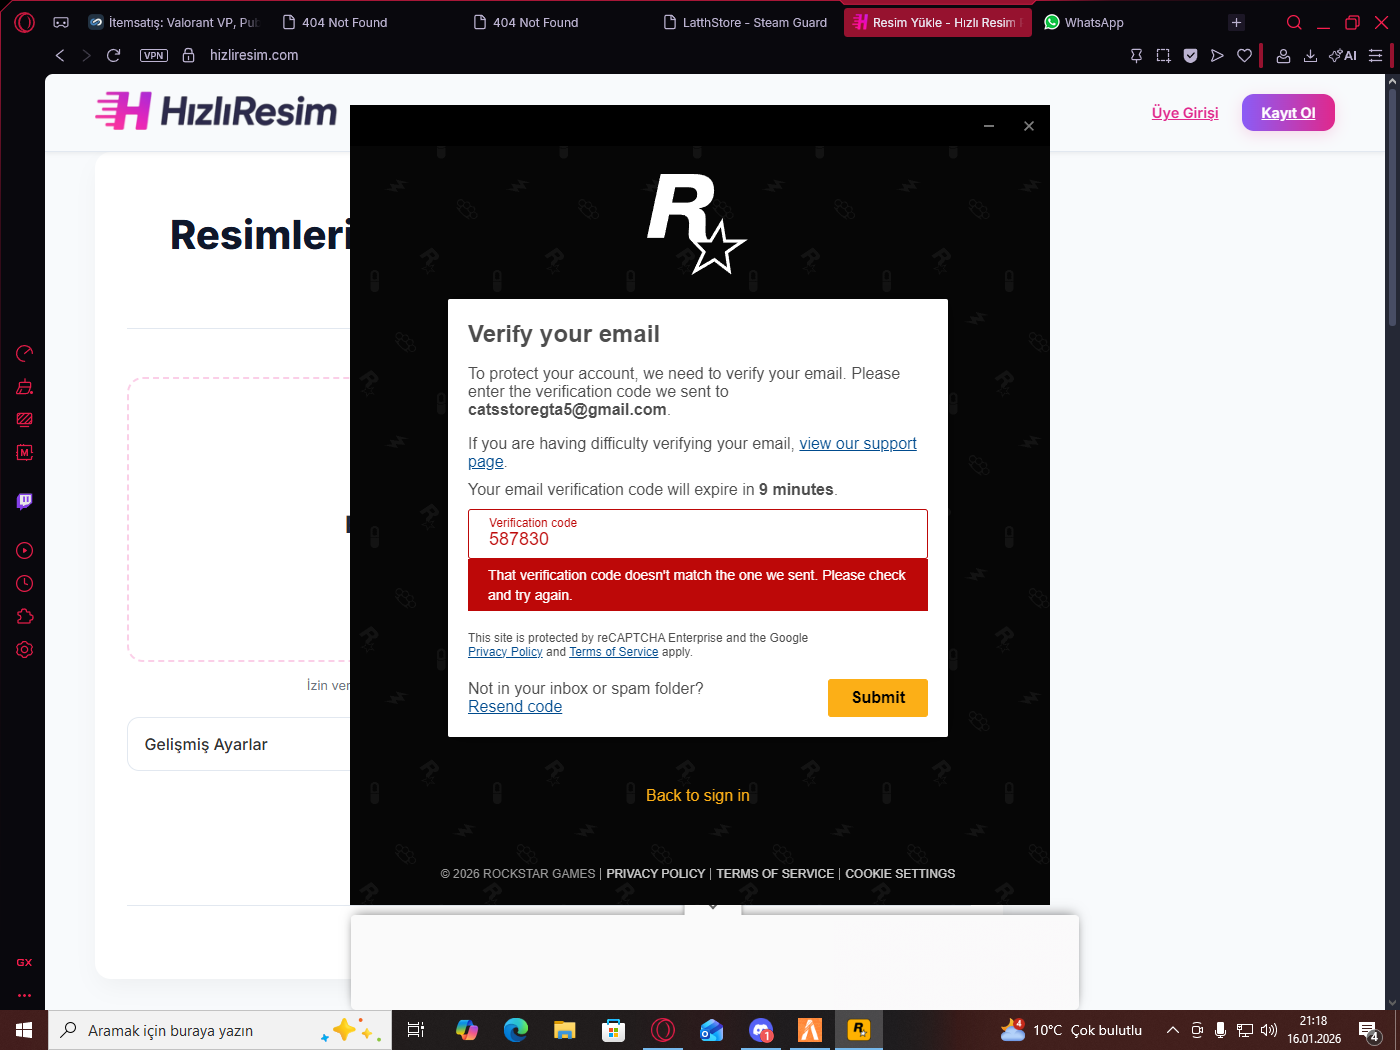Click the Kayıt Ol register button
Viewport: 1400px width, 1050px height.
[x=1288, y=113]
